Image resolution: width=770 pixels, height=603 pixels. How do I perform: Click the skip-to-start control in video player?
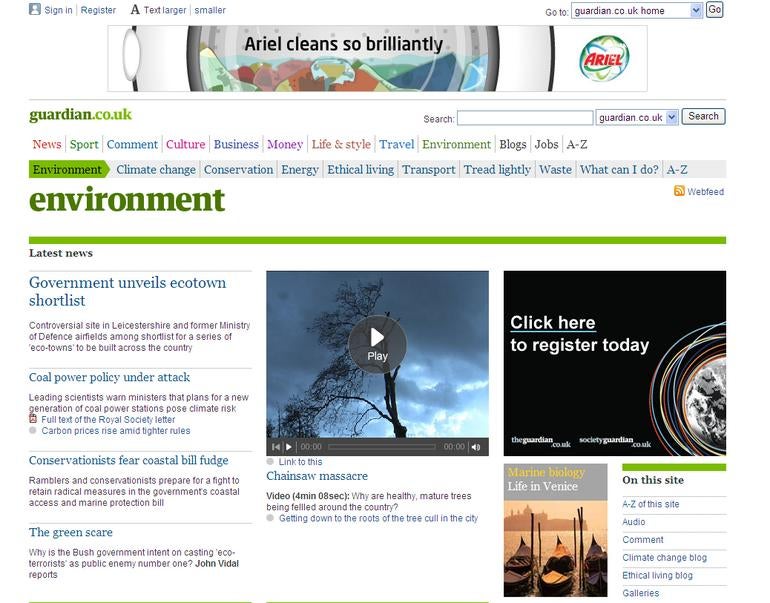(x=276, y=447)
